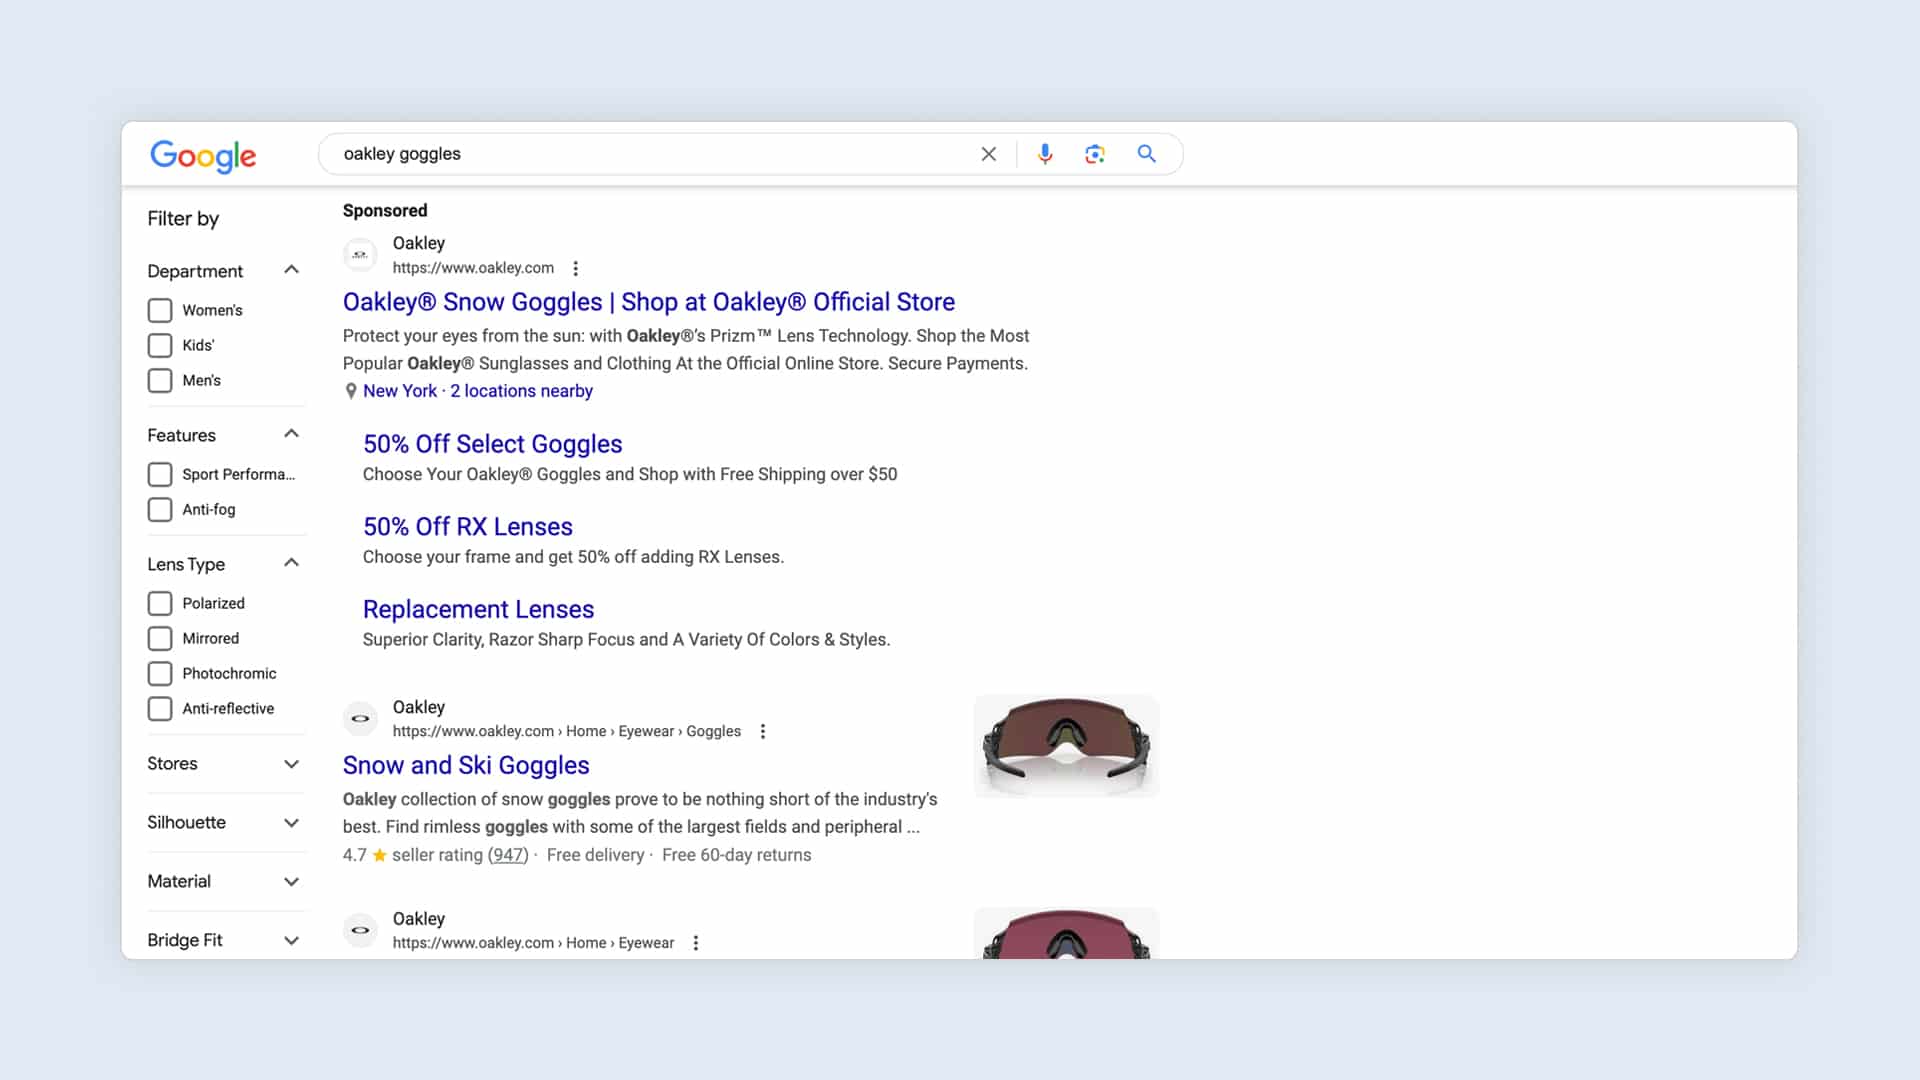The image size is (1920, 1080).
Task: Open three-dot menu for sponsored Oakley ad
Action: tap(575, 268)
